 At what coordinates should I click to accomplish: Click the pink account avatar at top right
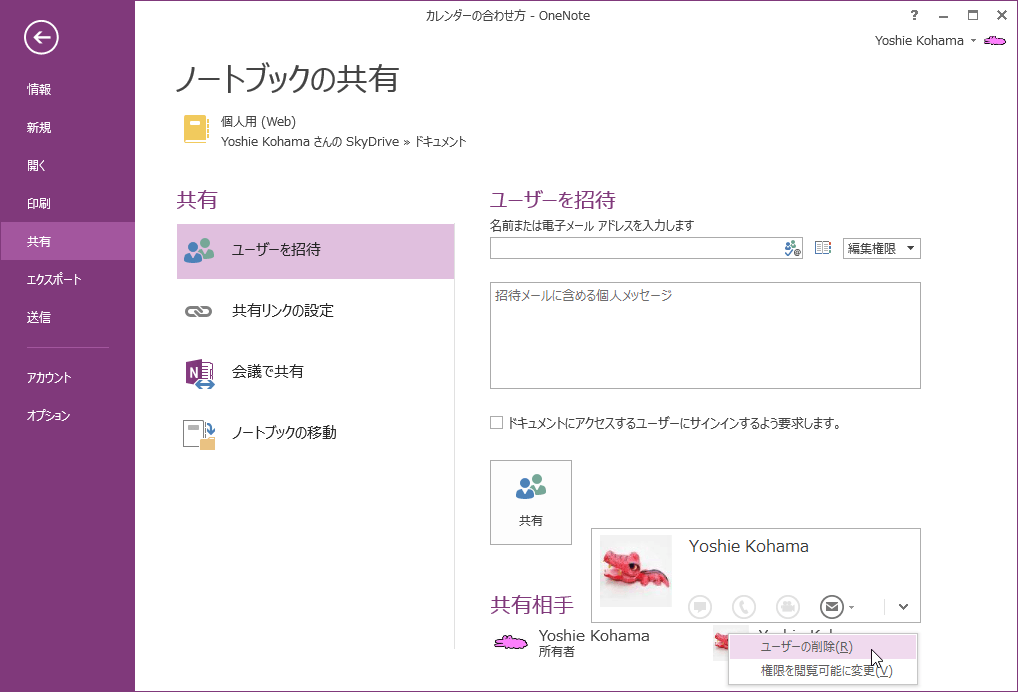click(x=995, y=40)
